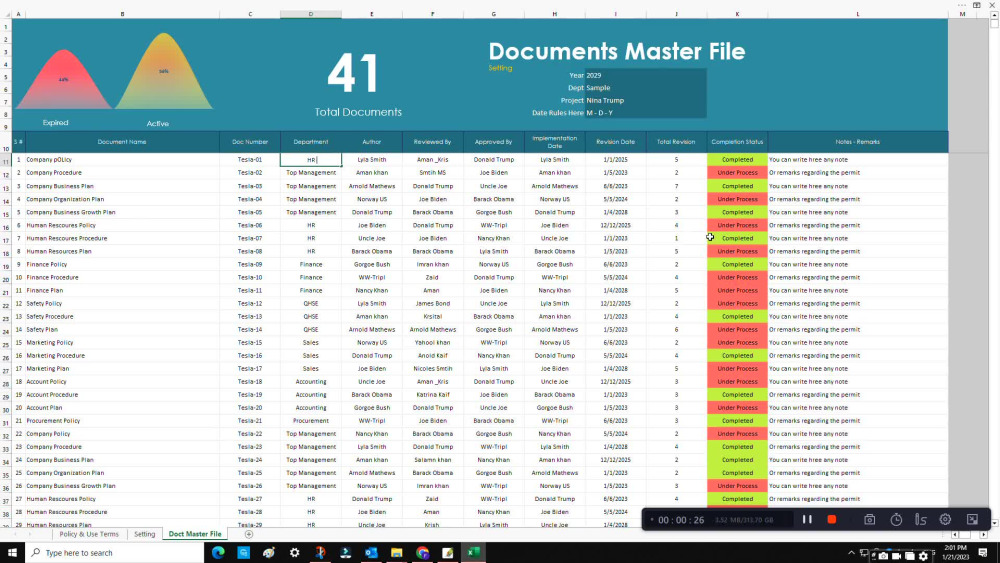Select the Date Rules M - D - Y field
1000x563 pixels.
[x=645, y=113]
